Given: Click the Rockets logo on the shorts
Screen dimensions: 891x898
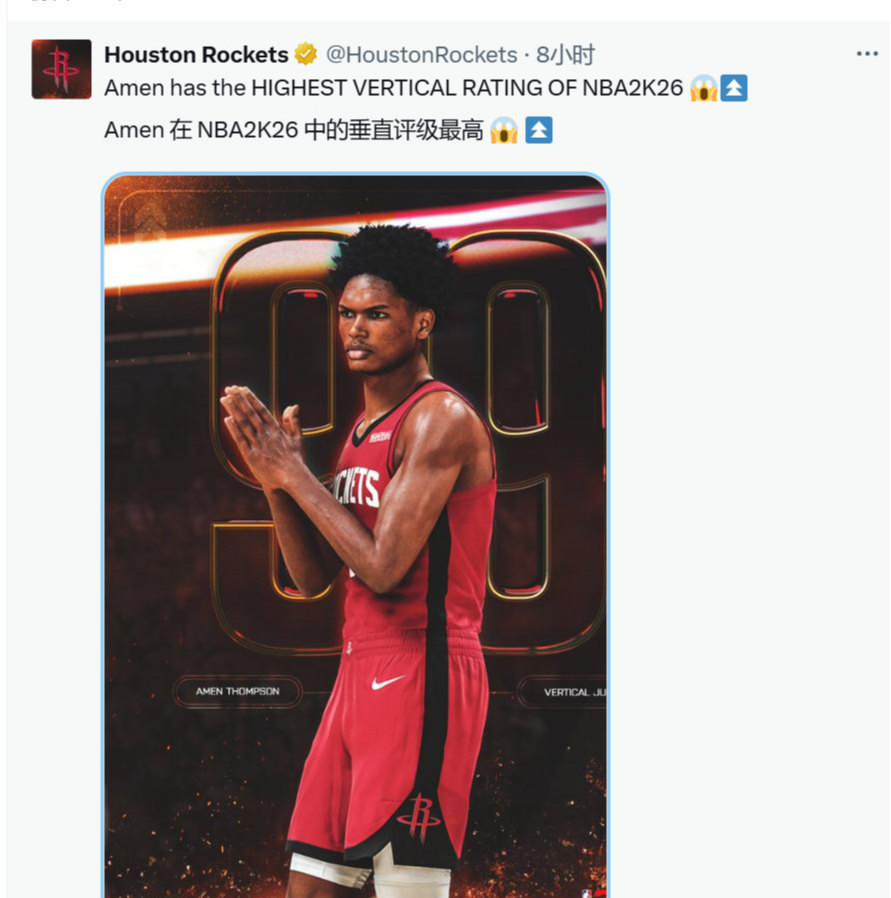Looking at the screenshot, I should coord(419,817).
